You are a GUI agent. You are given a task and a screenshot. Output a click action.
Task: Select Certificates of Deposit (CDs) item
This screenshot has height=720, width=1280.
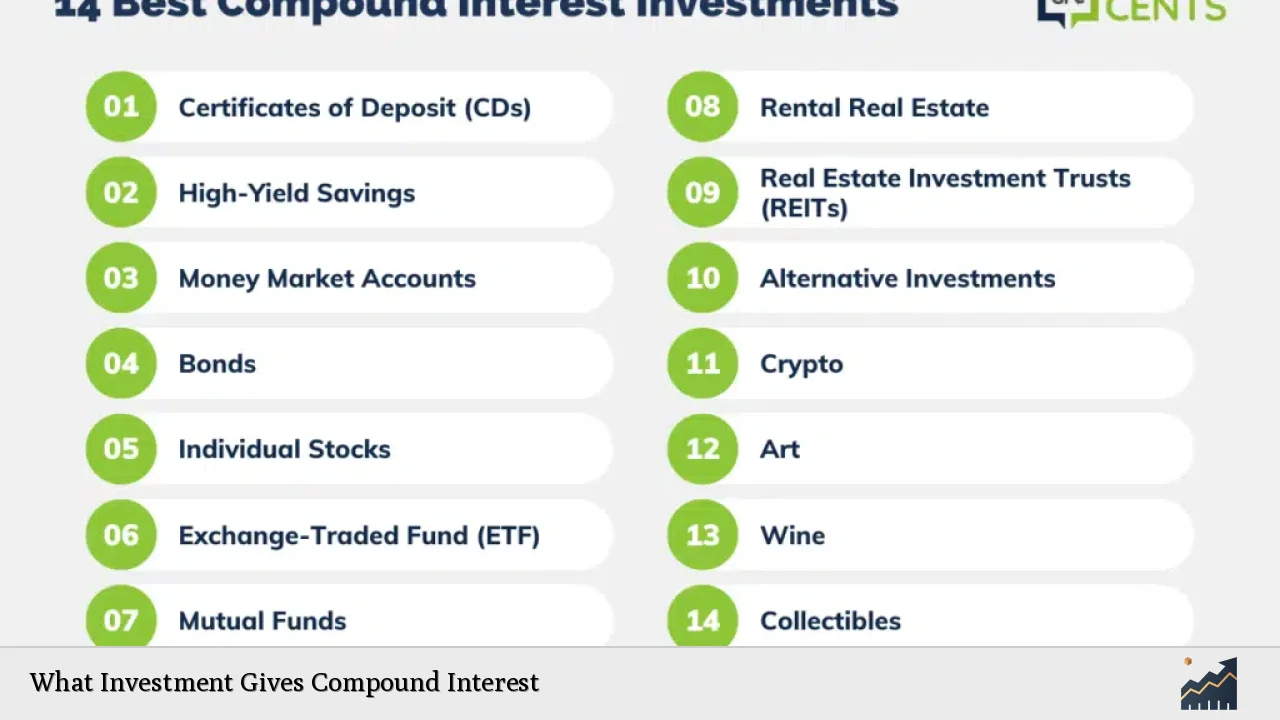(x=354, y=108)
